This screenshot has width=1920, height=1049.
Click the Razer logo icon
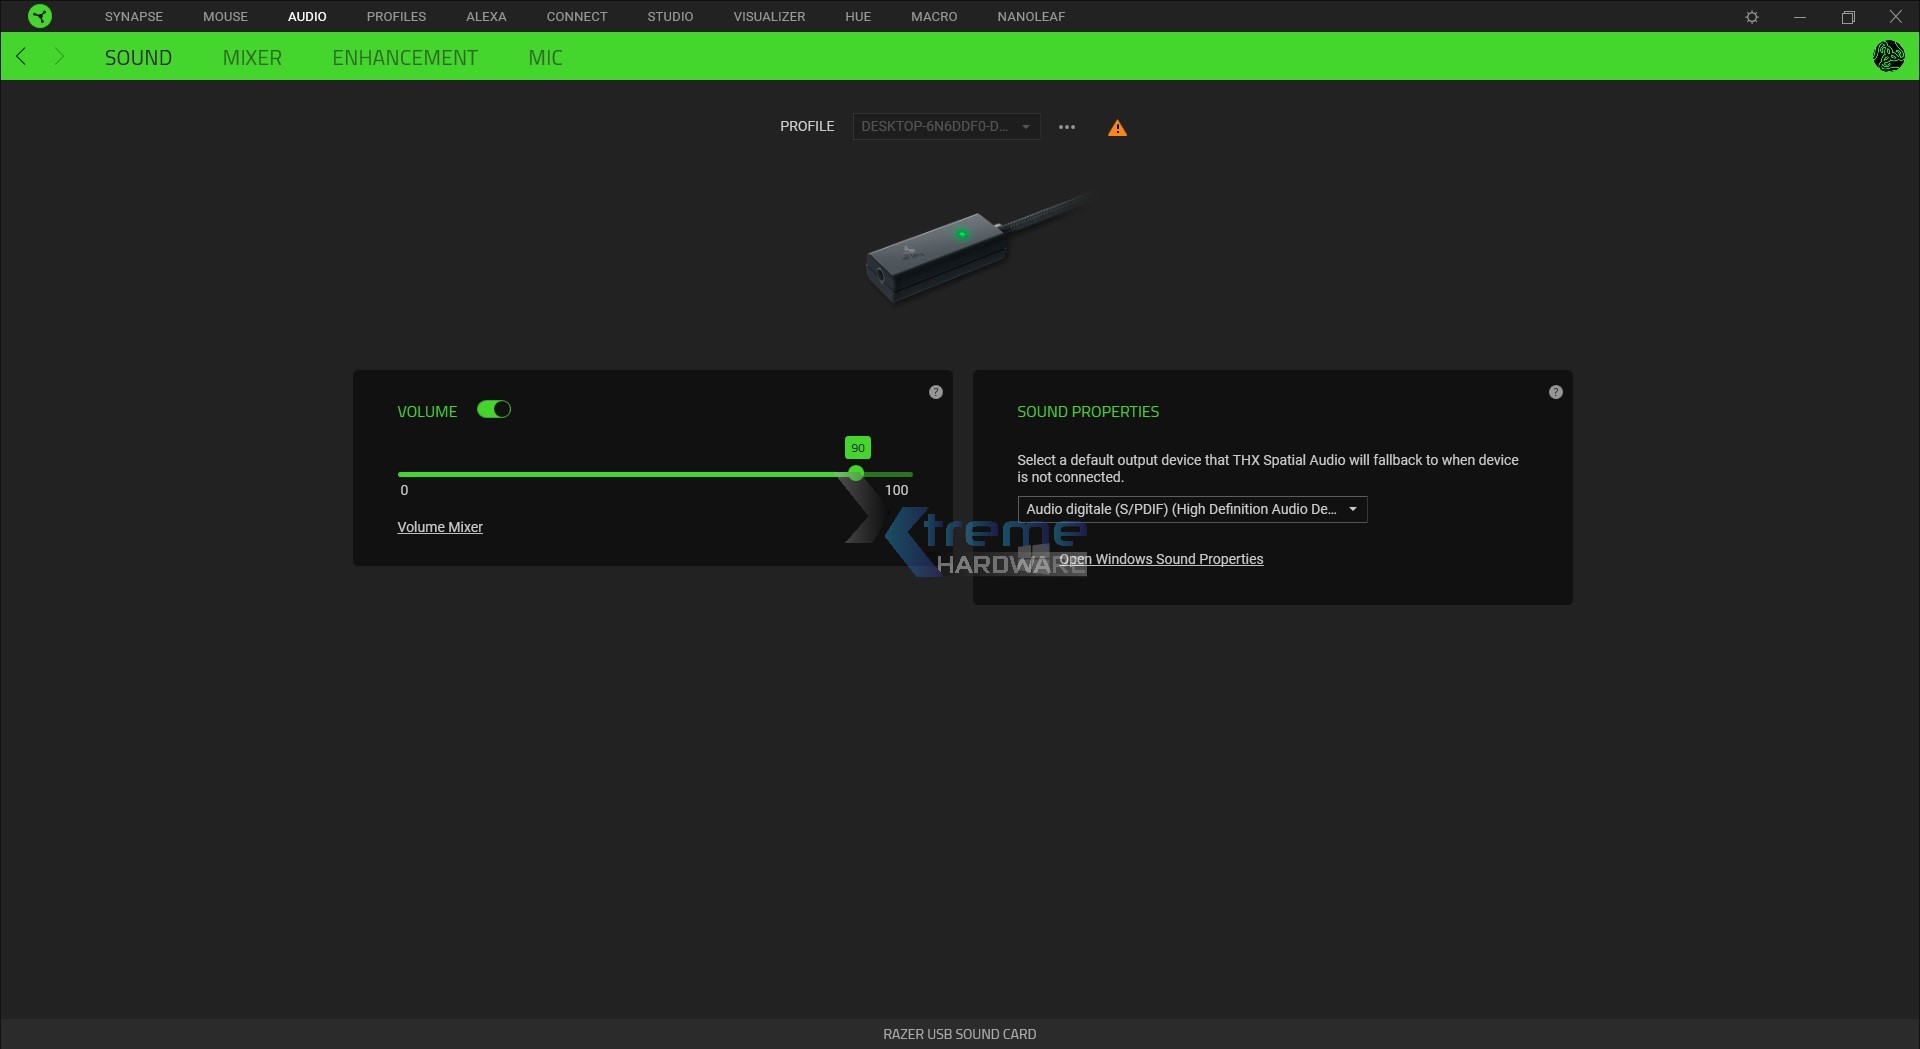(39, 16)
